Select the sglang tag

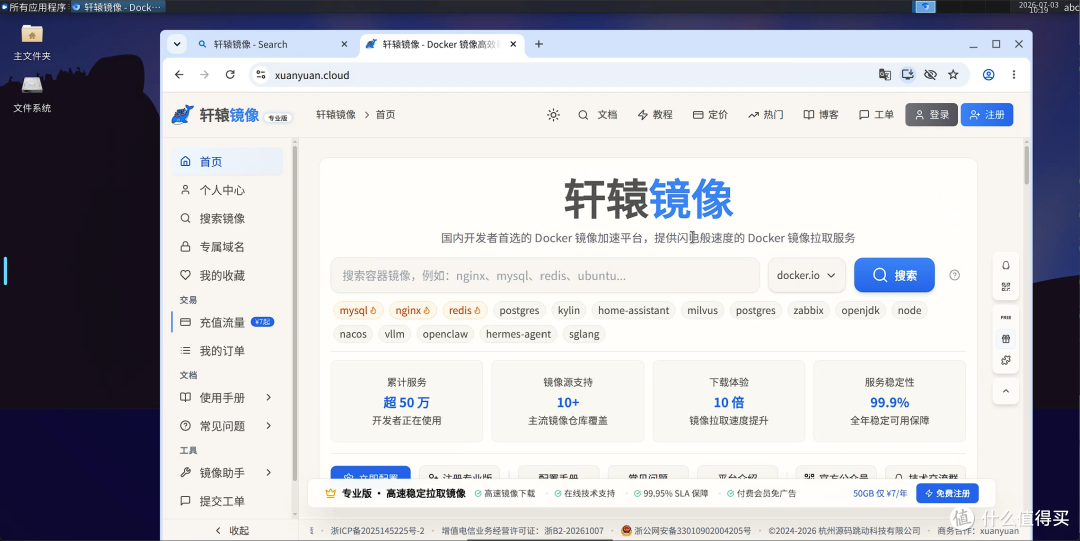(583, 334)
